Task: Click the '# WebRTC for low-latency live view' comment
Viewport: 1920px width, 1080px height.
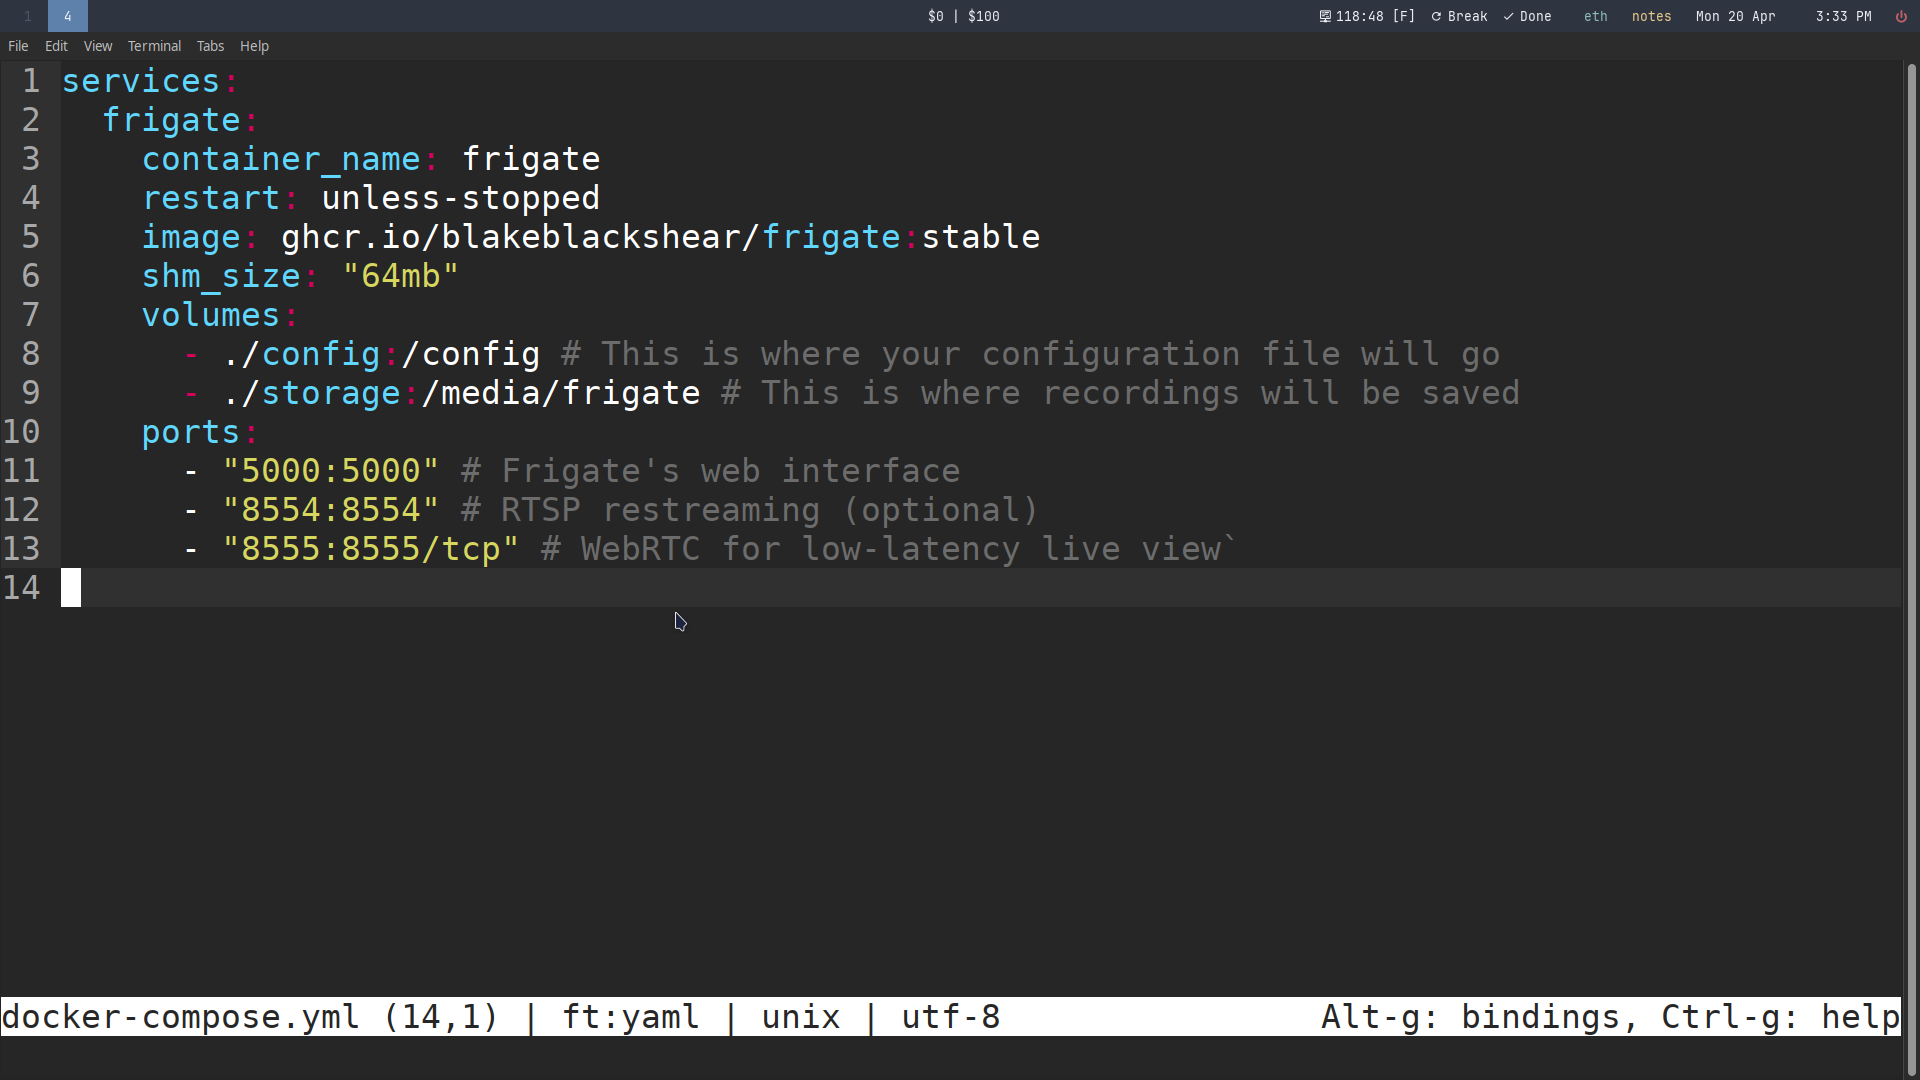Action: 881,549
